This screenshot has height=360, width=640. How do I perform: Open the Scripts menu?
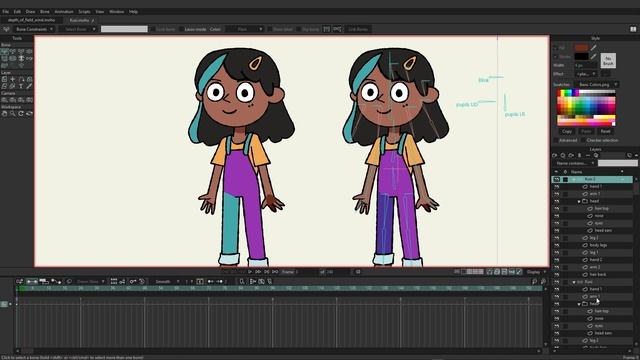tap(84, 12)
